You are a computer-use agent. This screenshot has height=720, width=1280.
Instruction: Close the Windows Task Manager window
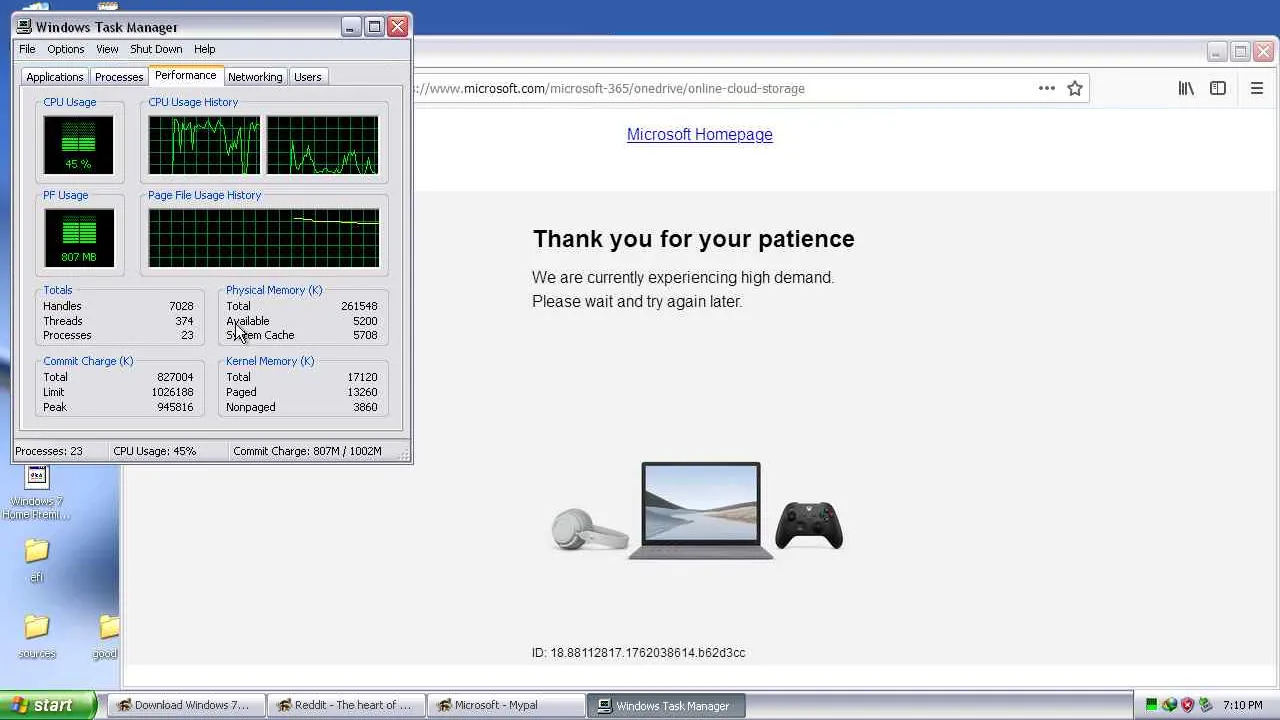click(398, 27)
